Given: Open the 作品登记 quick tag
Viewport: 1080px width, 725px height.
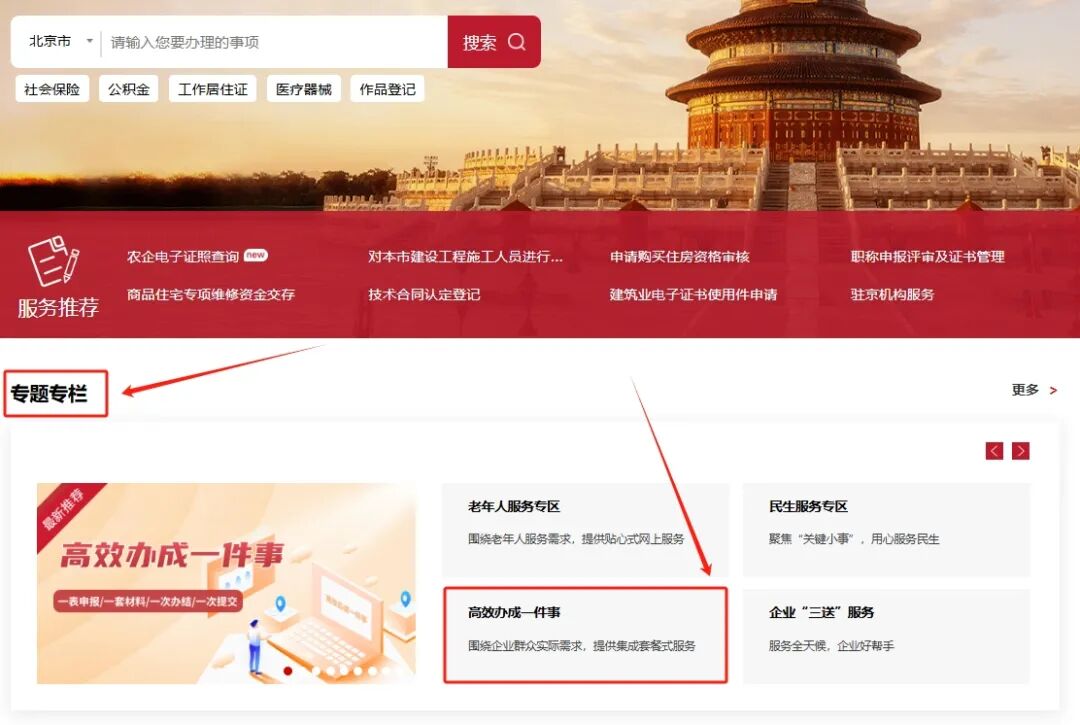Looking at the screenshot, I should [x=387, y=89].
